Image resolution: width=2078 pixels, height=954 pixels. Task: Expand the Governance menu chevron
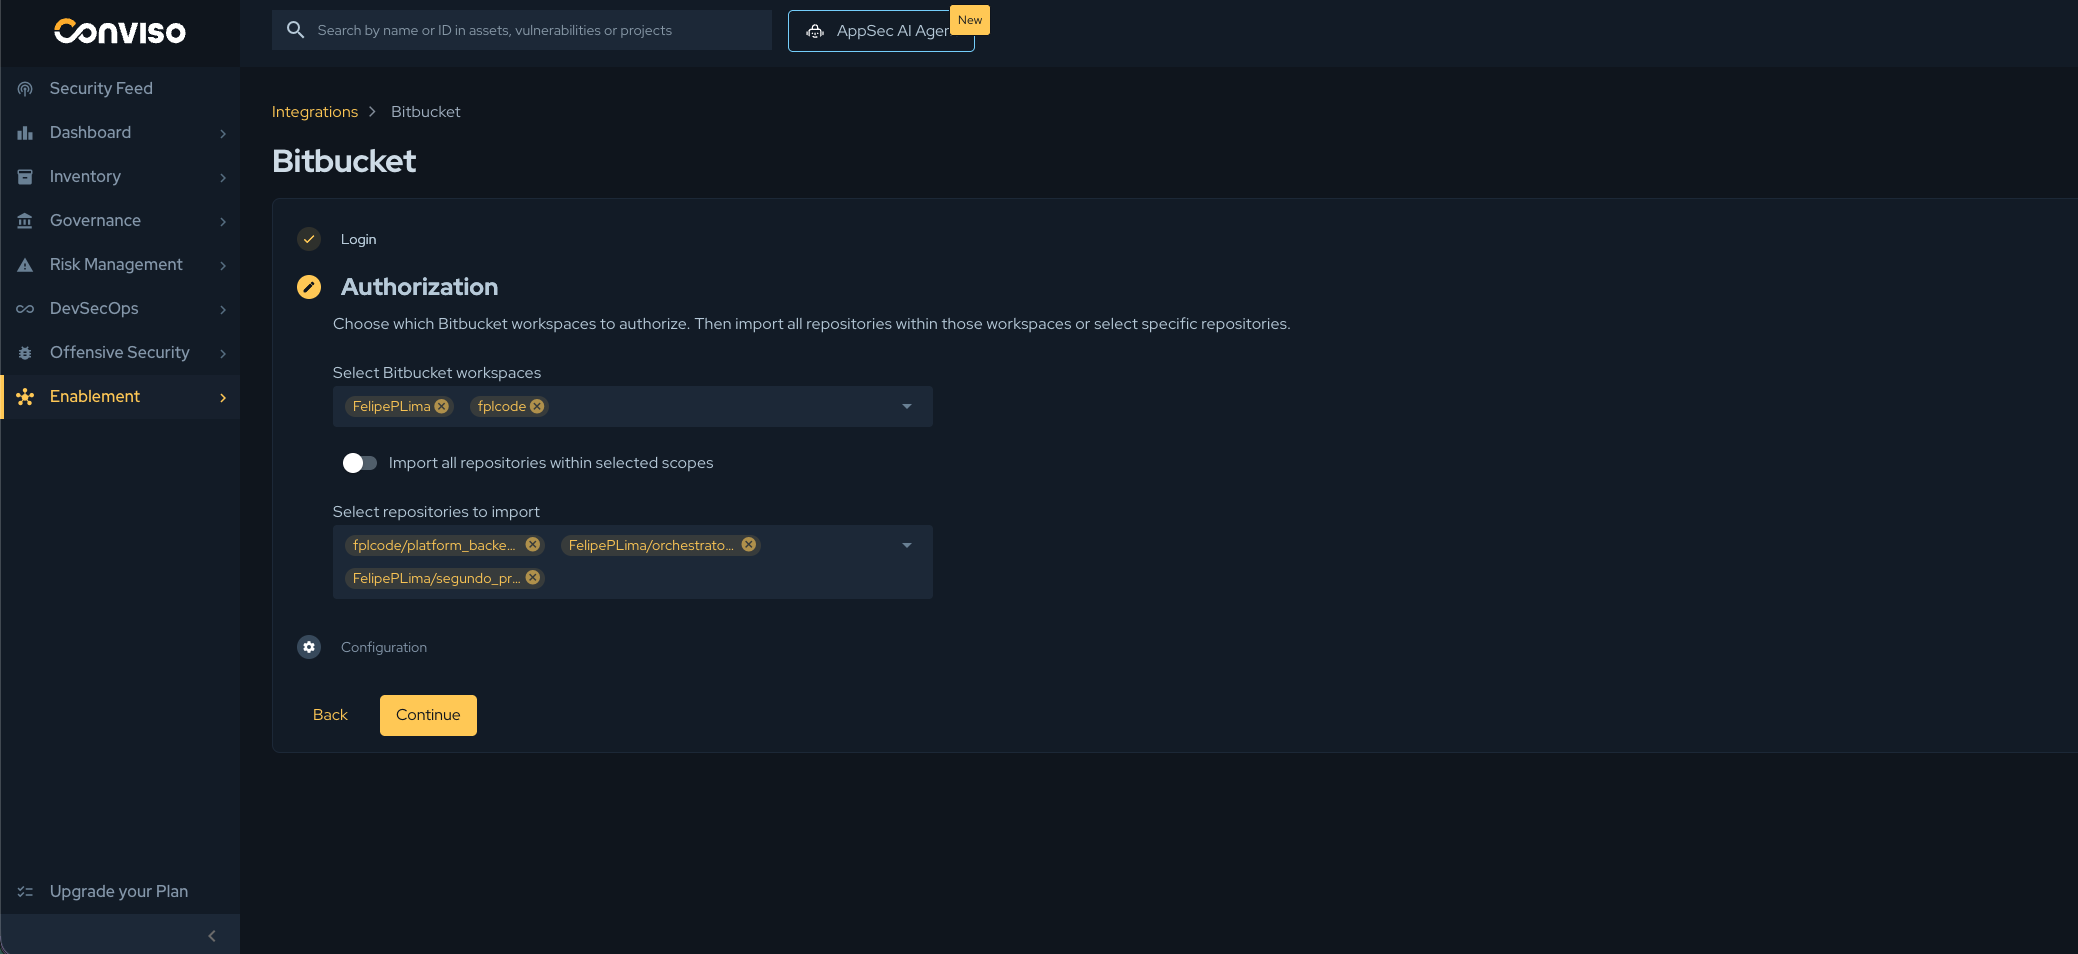223,222
